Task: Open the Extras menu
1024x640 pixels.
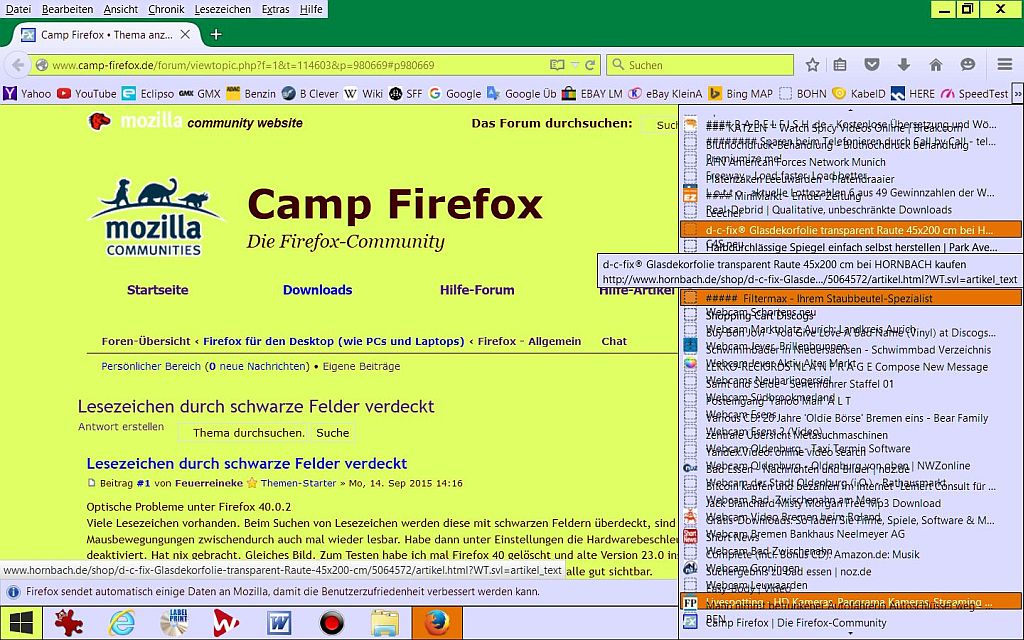Action: pos(276,9)
